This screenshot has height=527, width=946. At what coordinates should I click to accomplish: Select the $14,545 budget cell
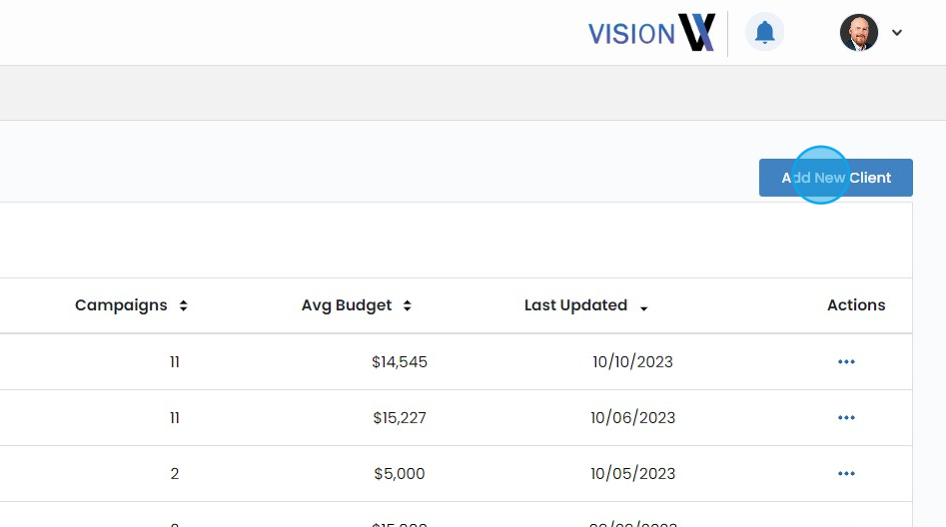[399, 362]
